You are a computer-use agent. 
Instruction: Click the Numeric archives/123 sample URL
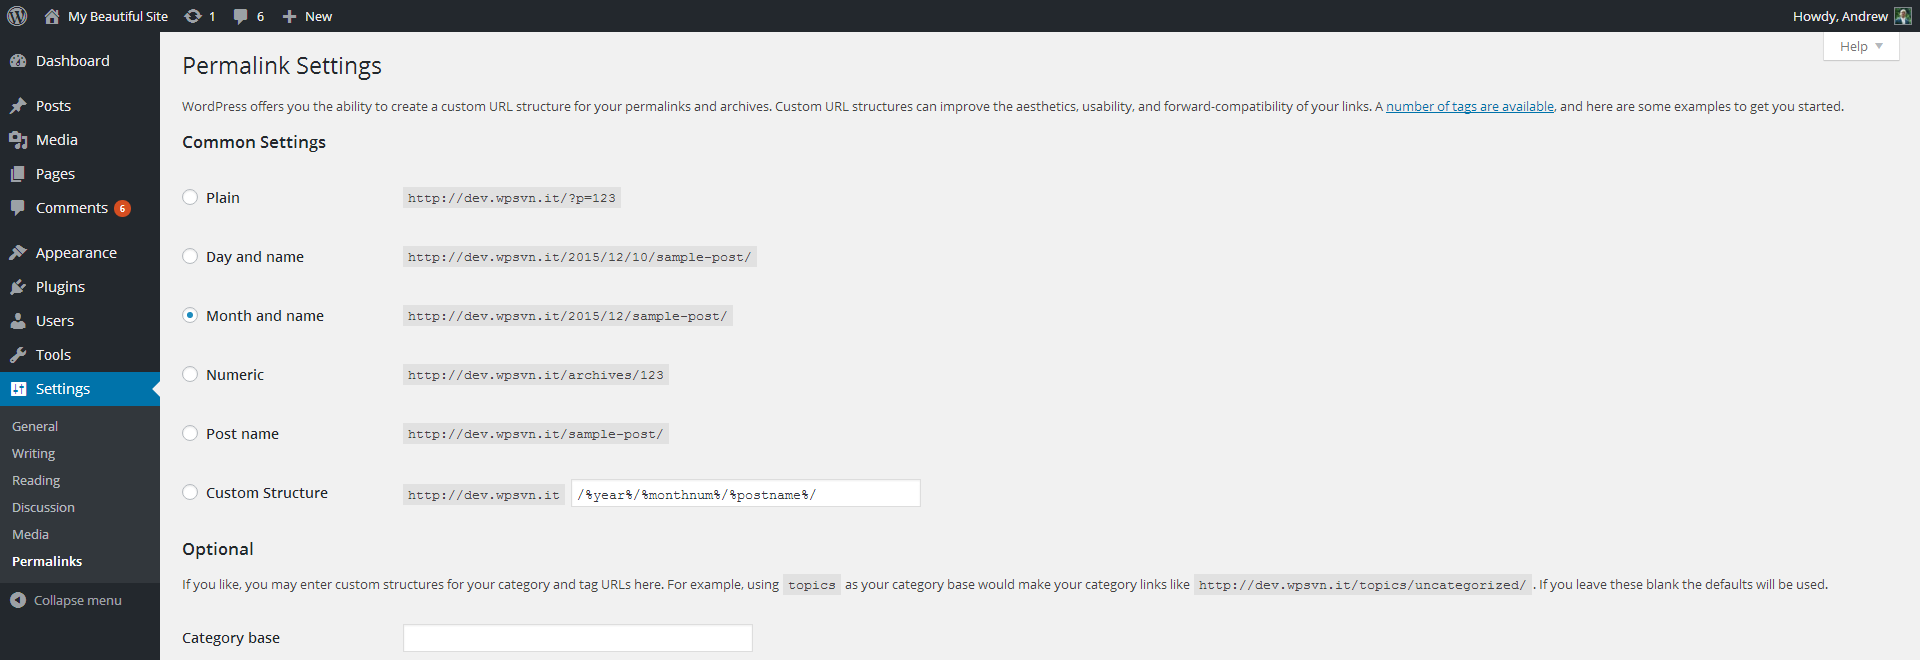535,375
